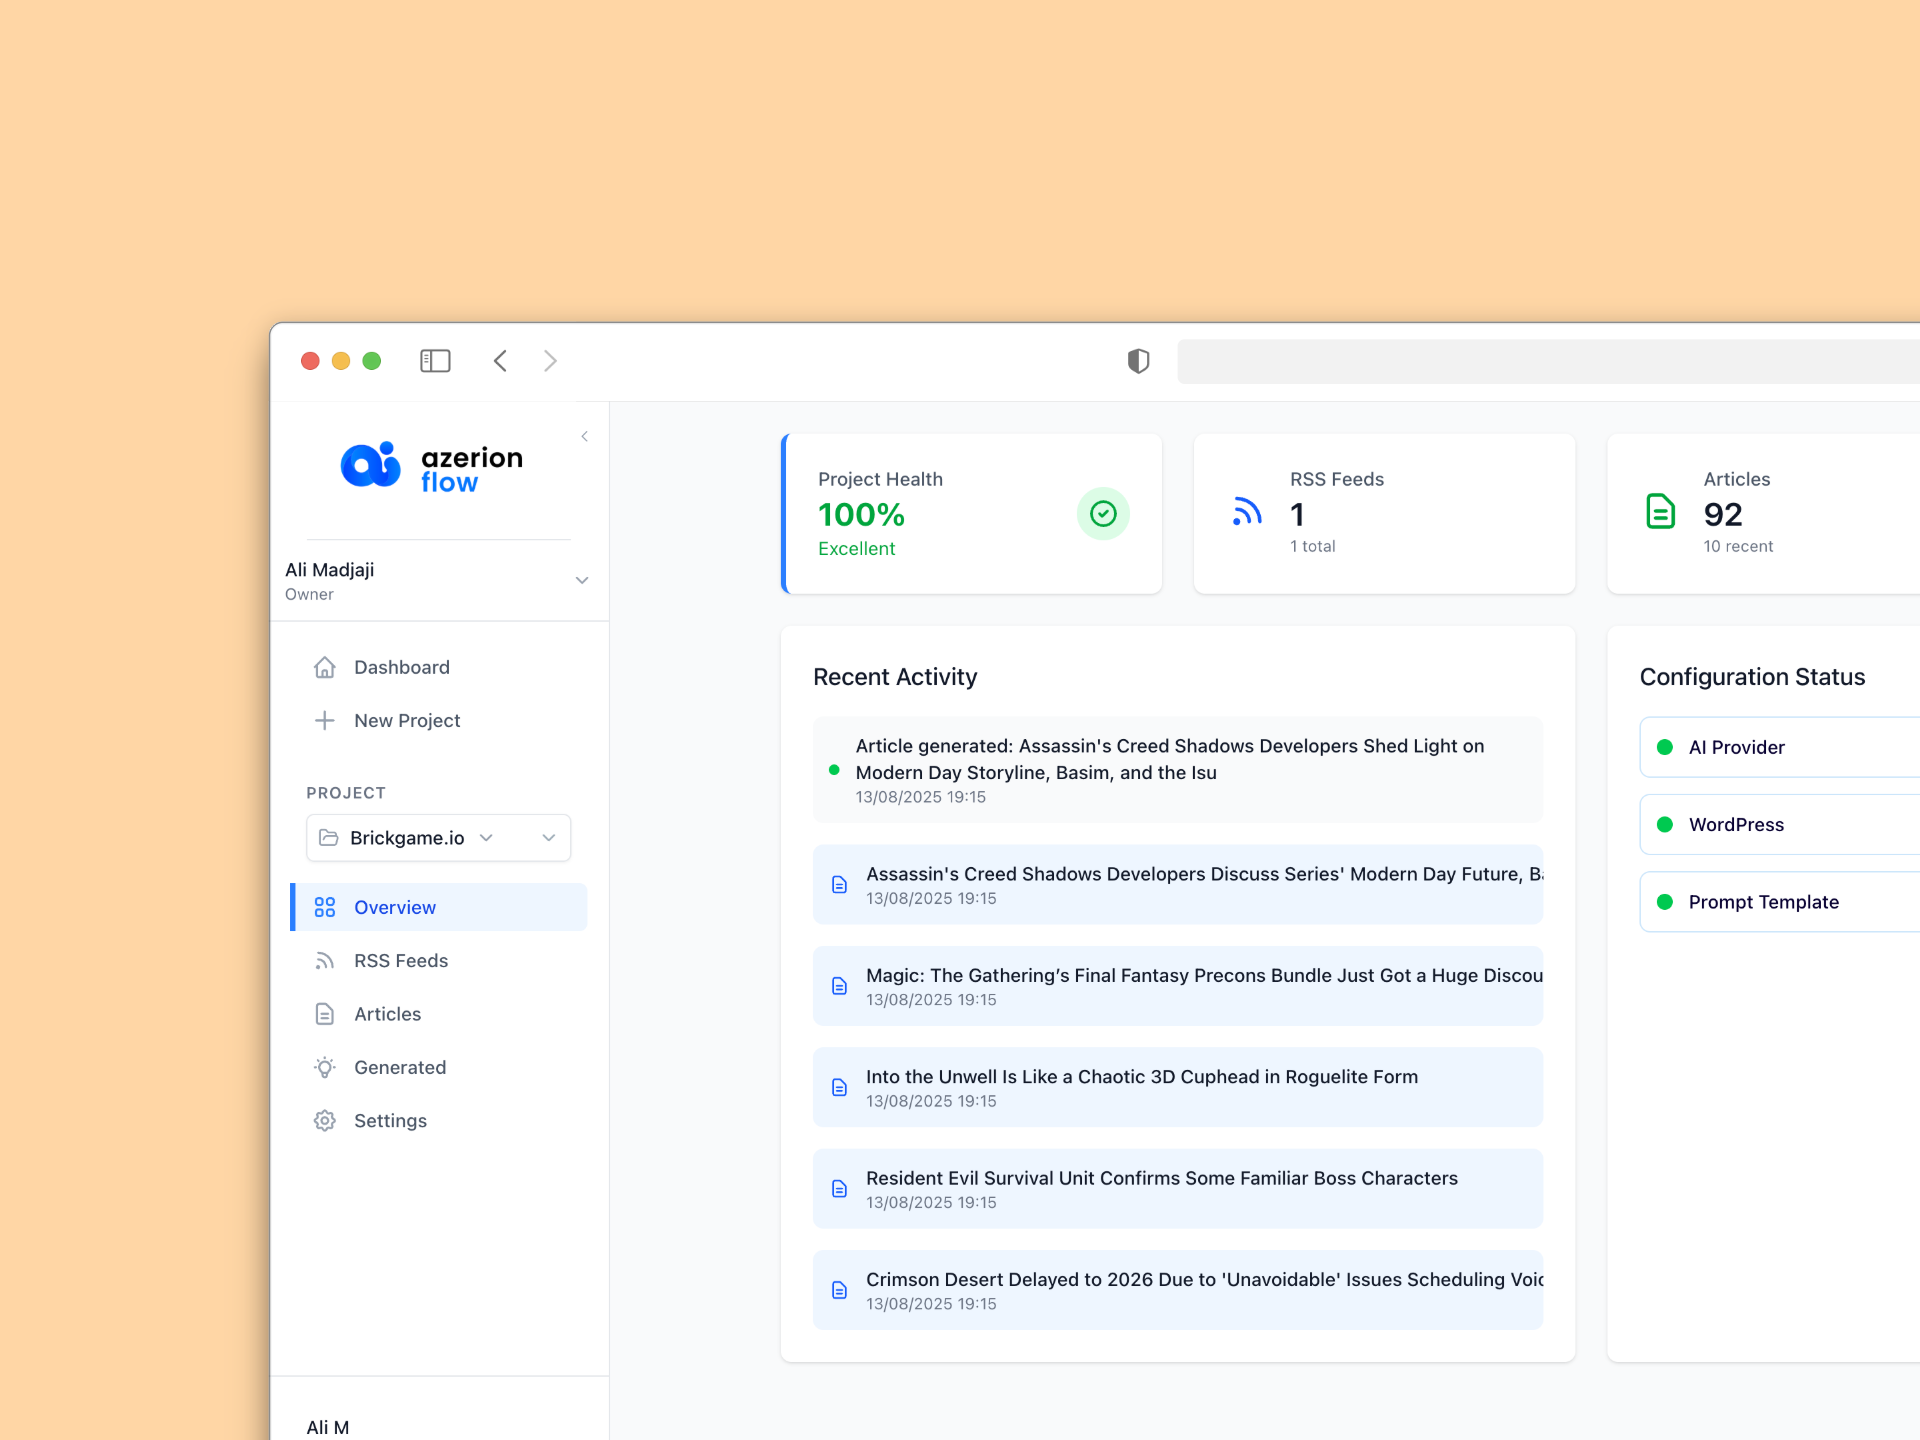Click document icon beside Resident Evil article
1920x1440 pixels.
click(x=840, y=1189)
